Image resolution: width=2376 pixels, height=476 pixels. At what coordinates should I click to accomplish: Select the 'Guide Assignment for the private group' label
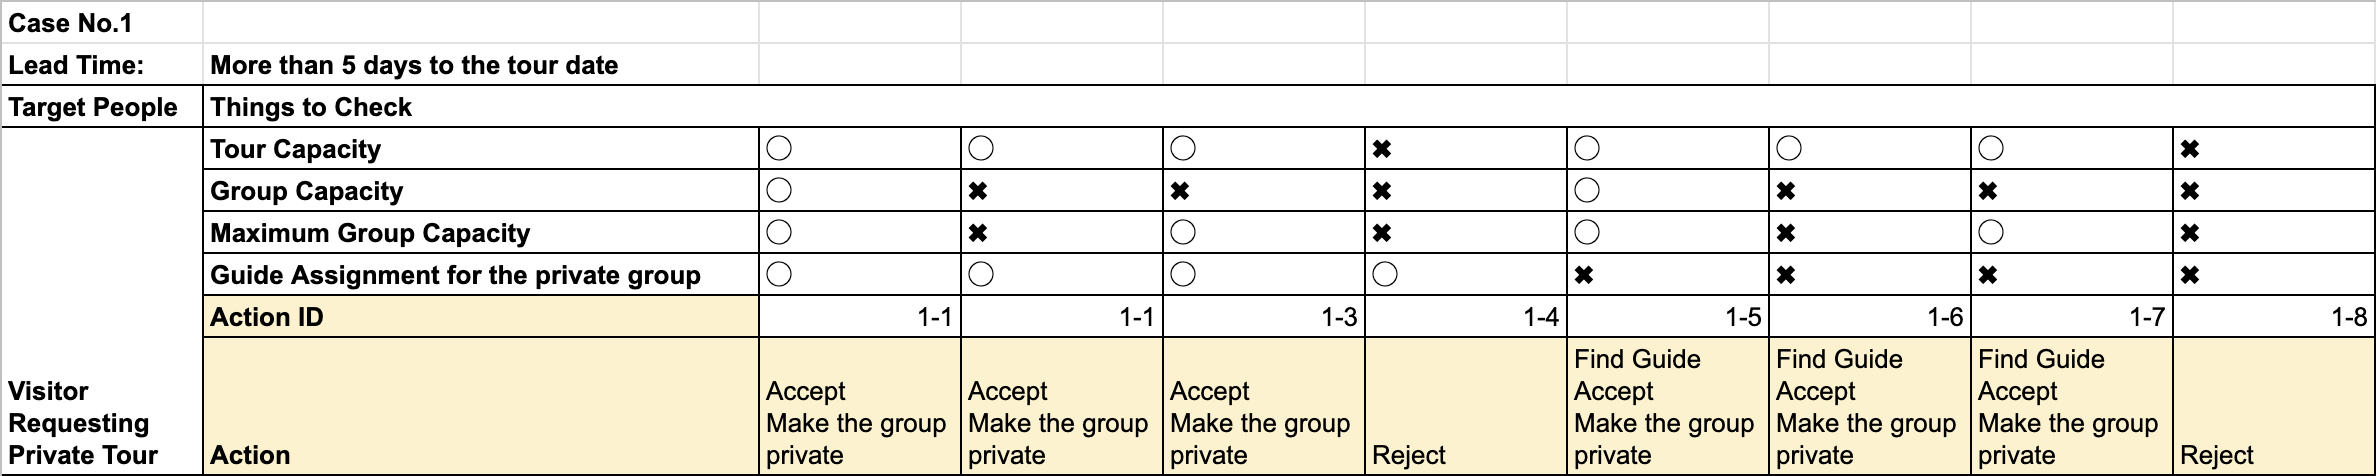[x=455, y=275]
